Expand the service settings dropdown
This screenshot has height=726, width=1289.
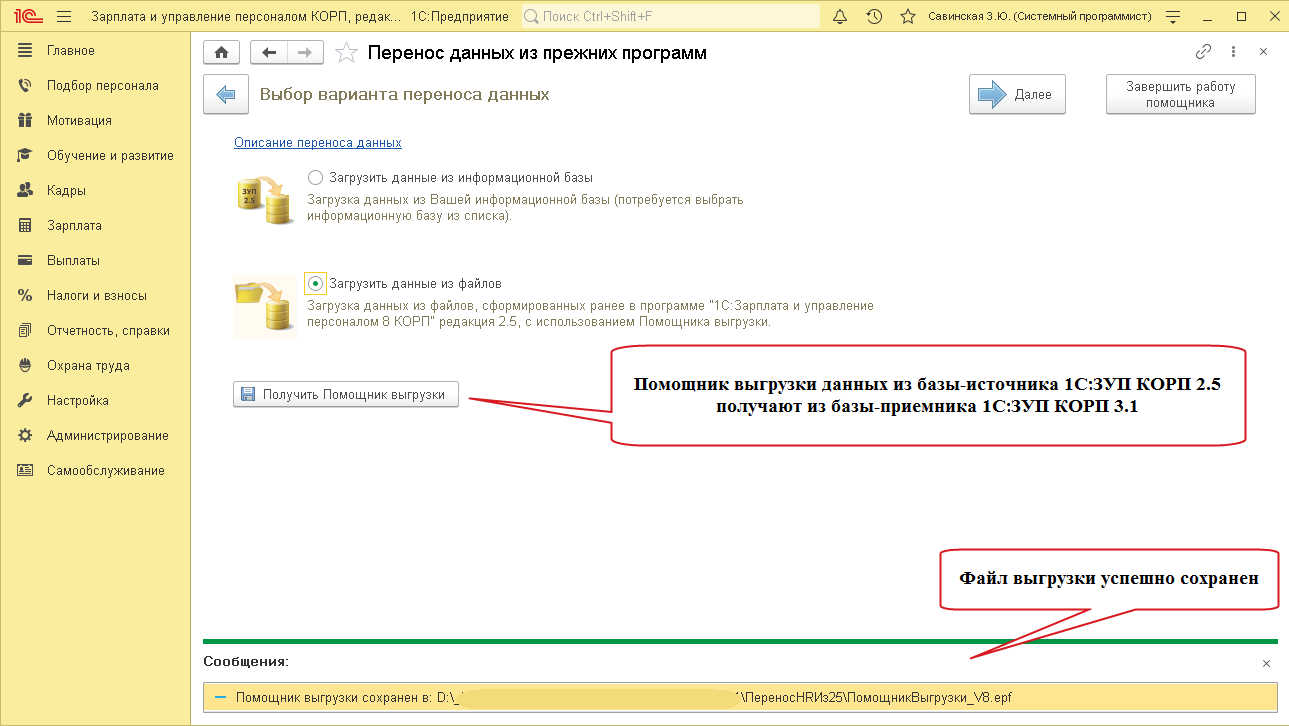[x=1173, y=16]
